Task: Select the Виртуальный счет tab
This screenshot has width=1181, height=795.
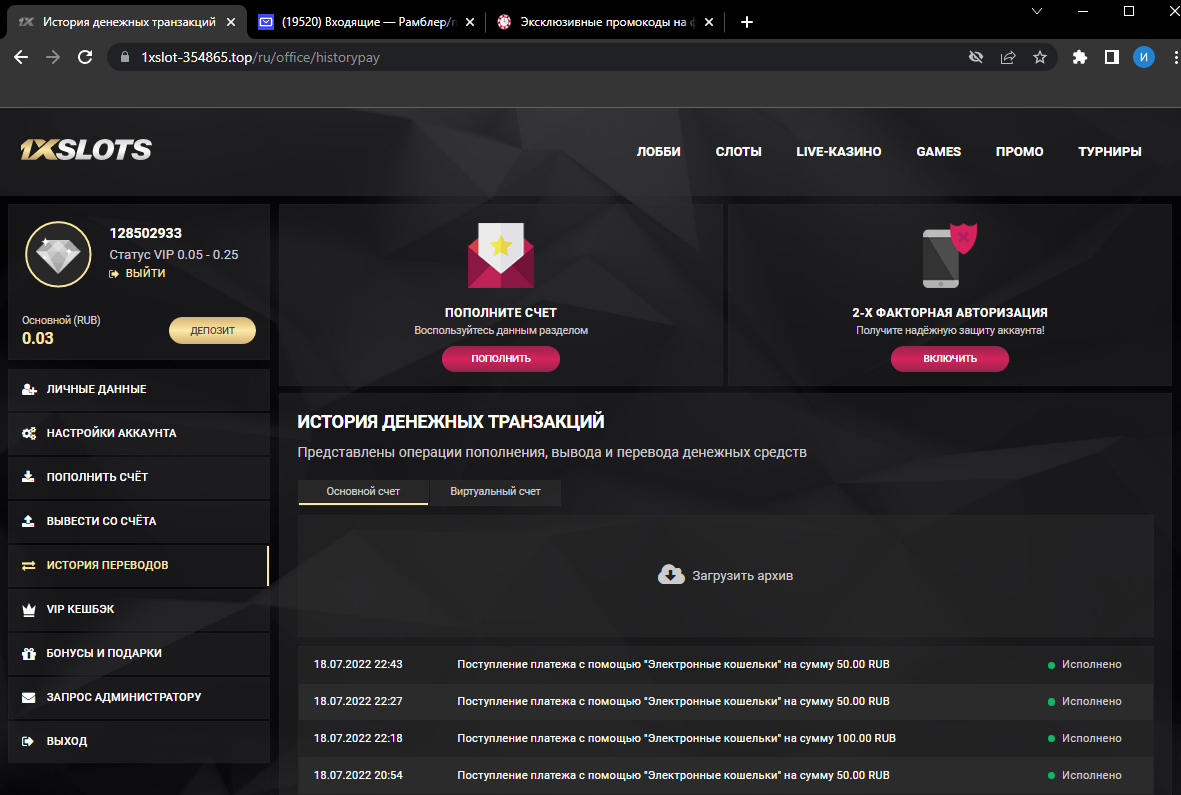Action: pyautogui.click(x=496, y=492)
